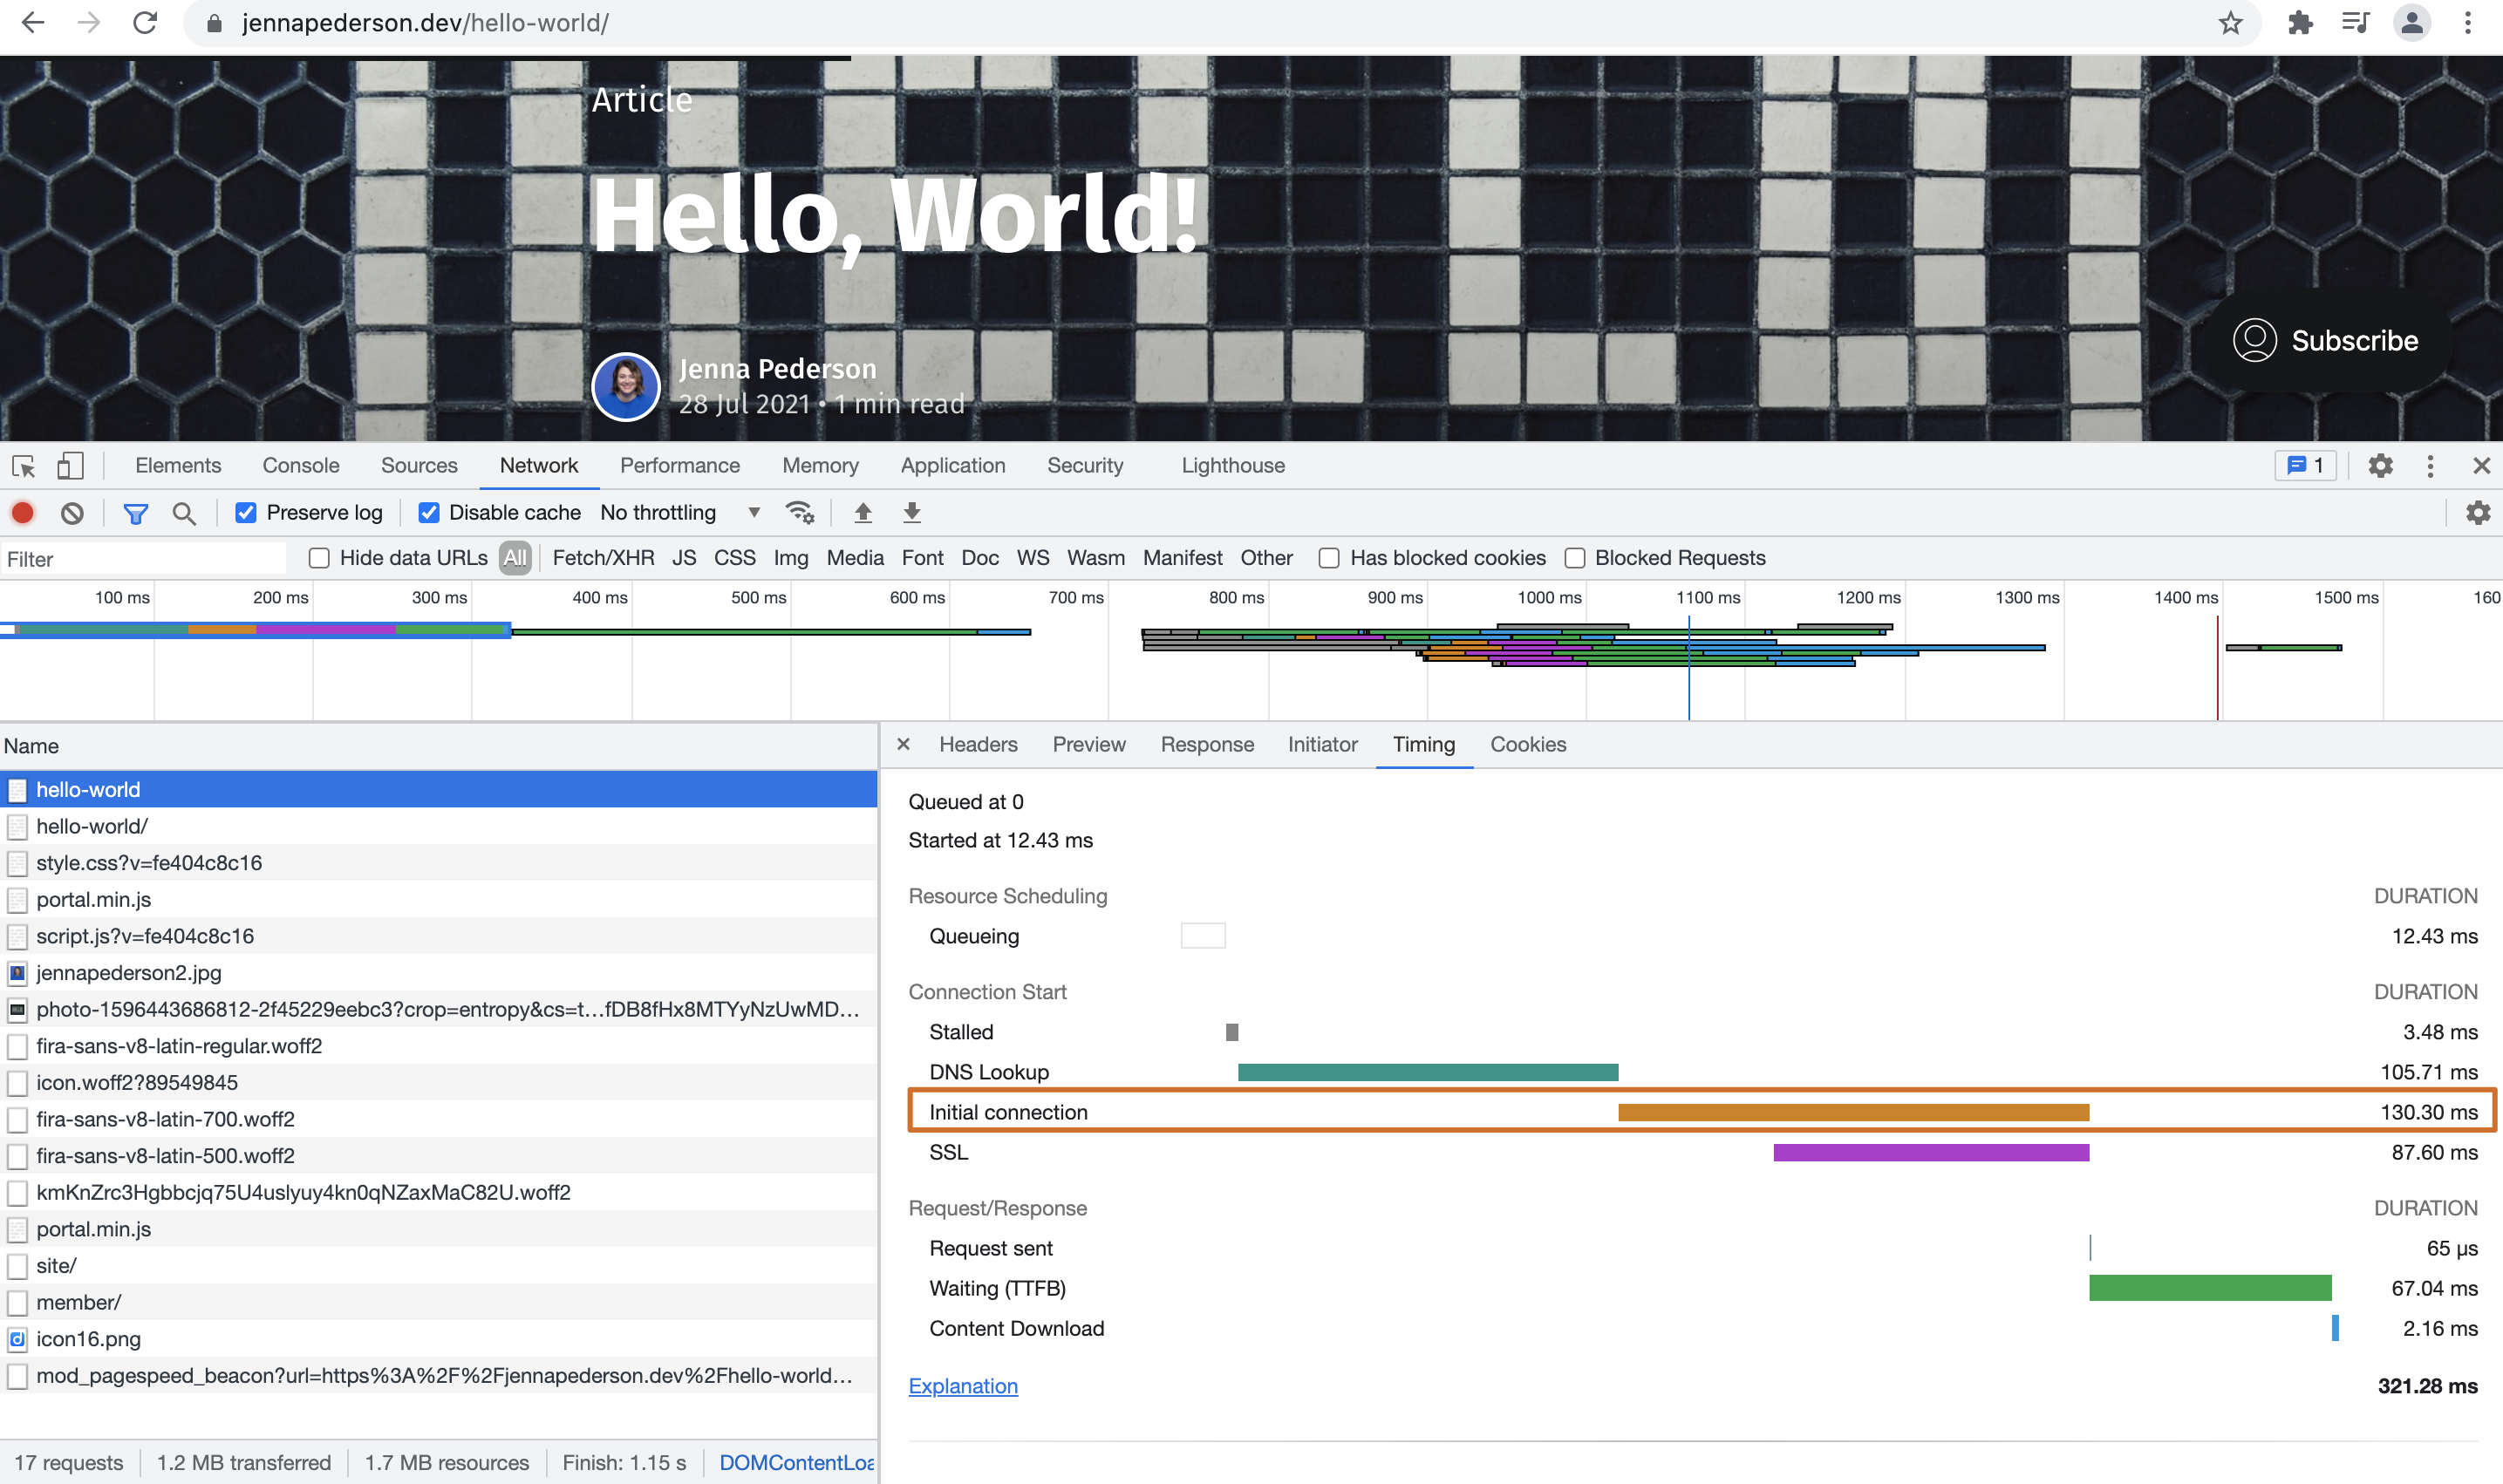Disable the Disable cache checkbox
Viewport: 2503px width, 1484px height.
pos(429,513)
